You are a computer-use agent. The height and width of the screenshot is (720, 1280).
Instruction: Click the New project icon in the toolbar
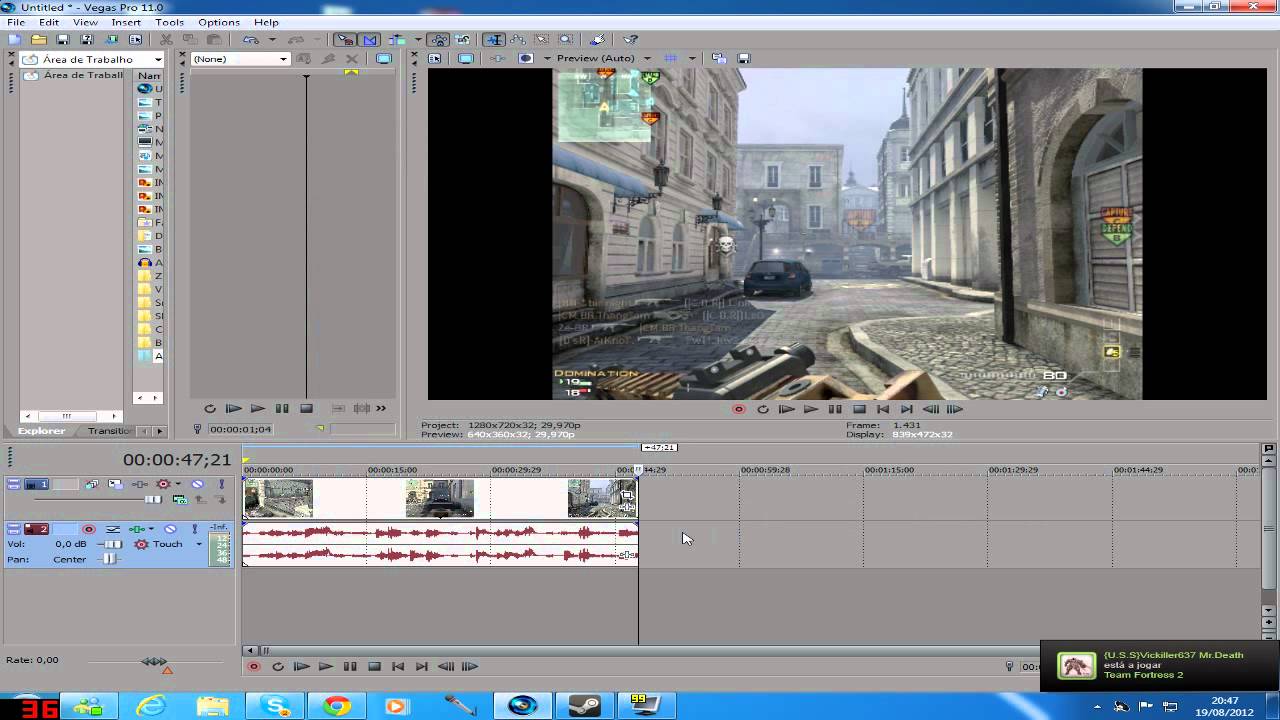14,40
